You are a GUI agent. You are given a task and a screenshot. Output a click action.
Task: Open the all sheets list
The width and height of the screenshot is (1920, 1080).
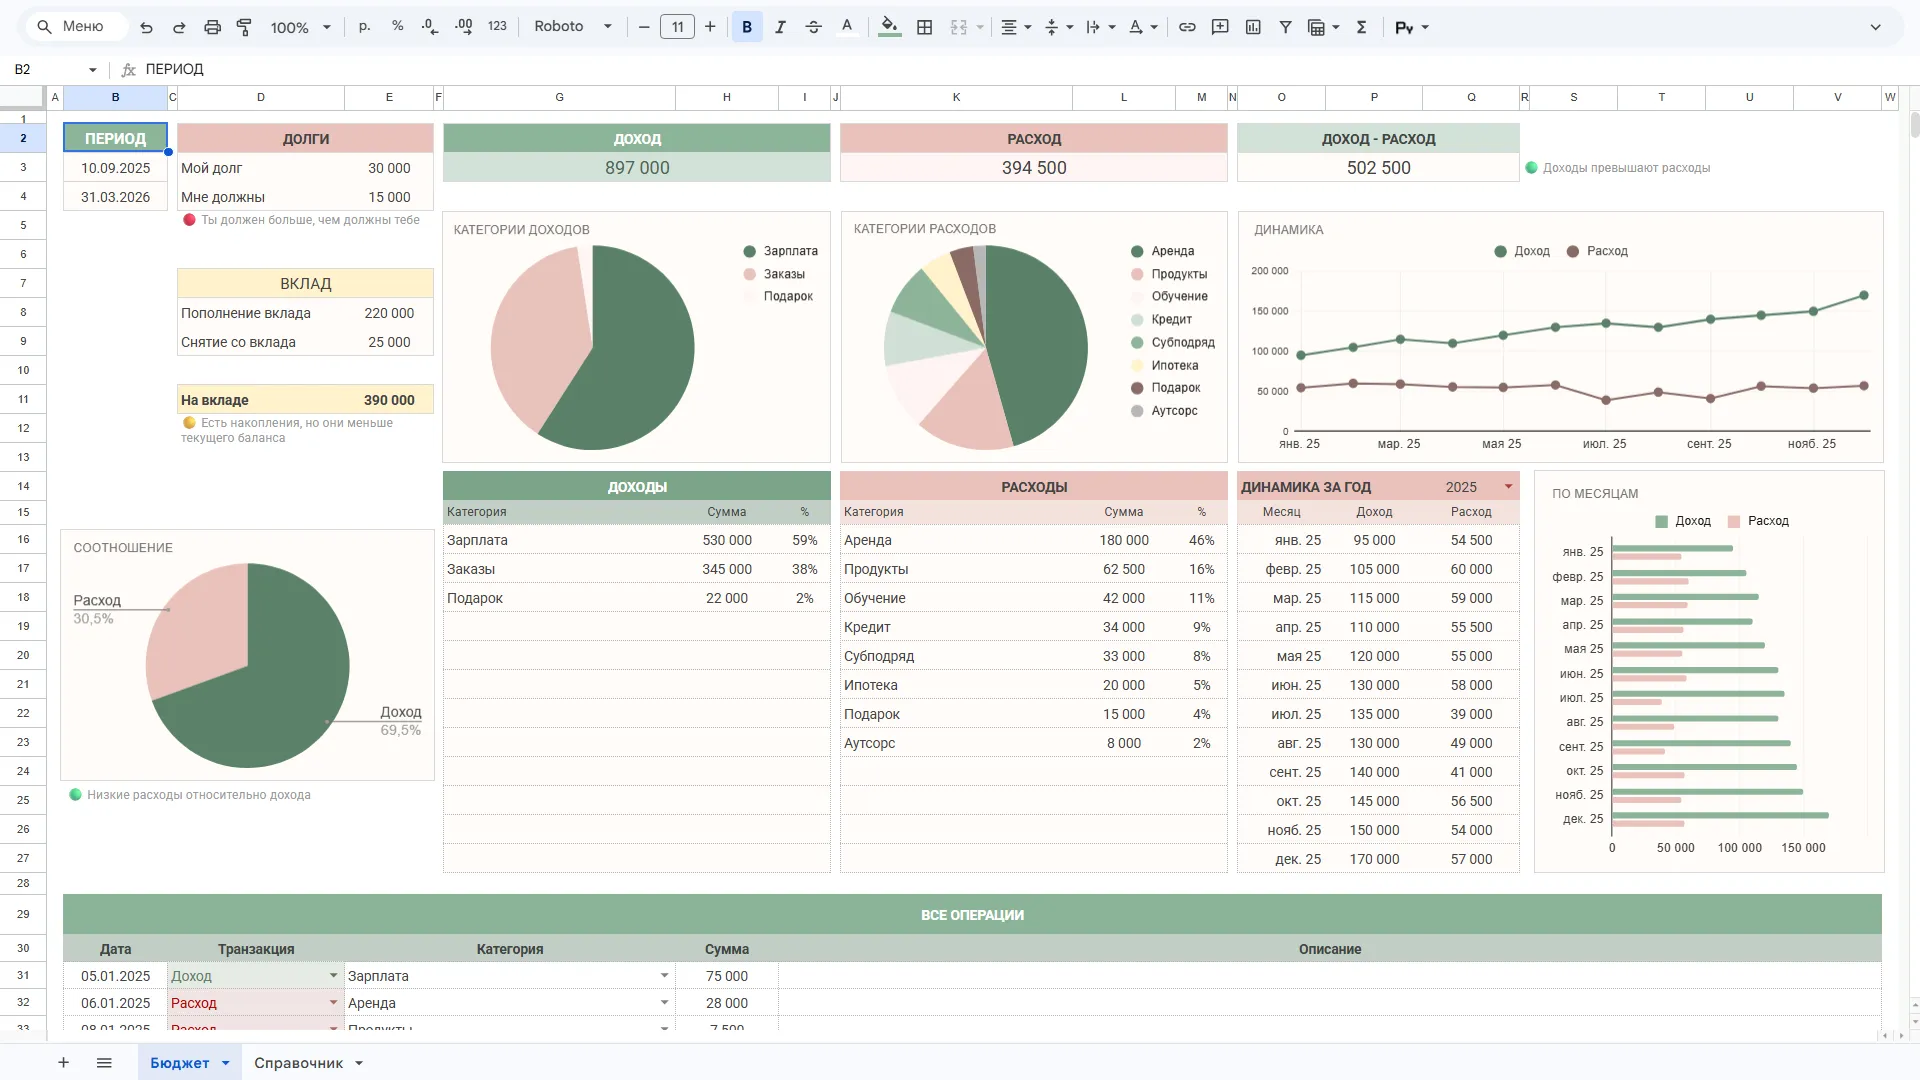click(x=104, y=1063)
